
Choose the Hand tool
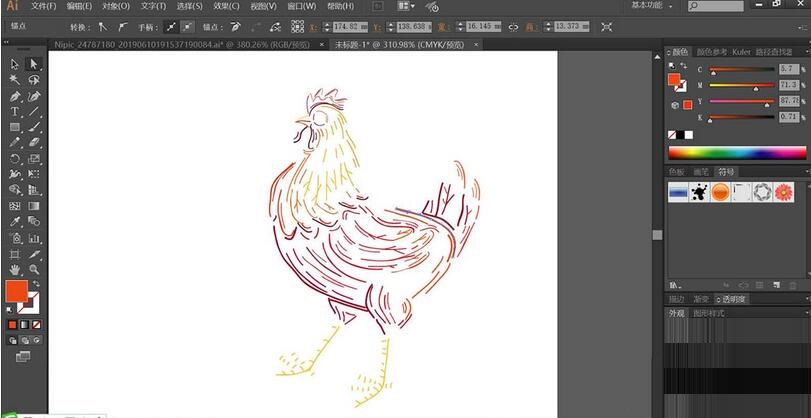tap(15, 270)
